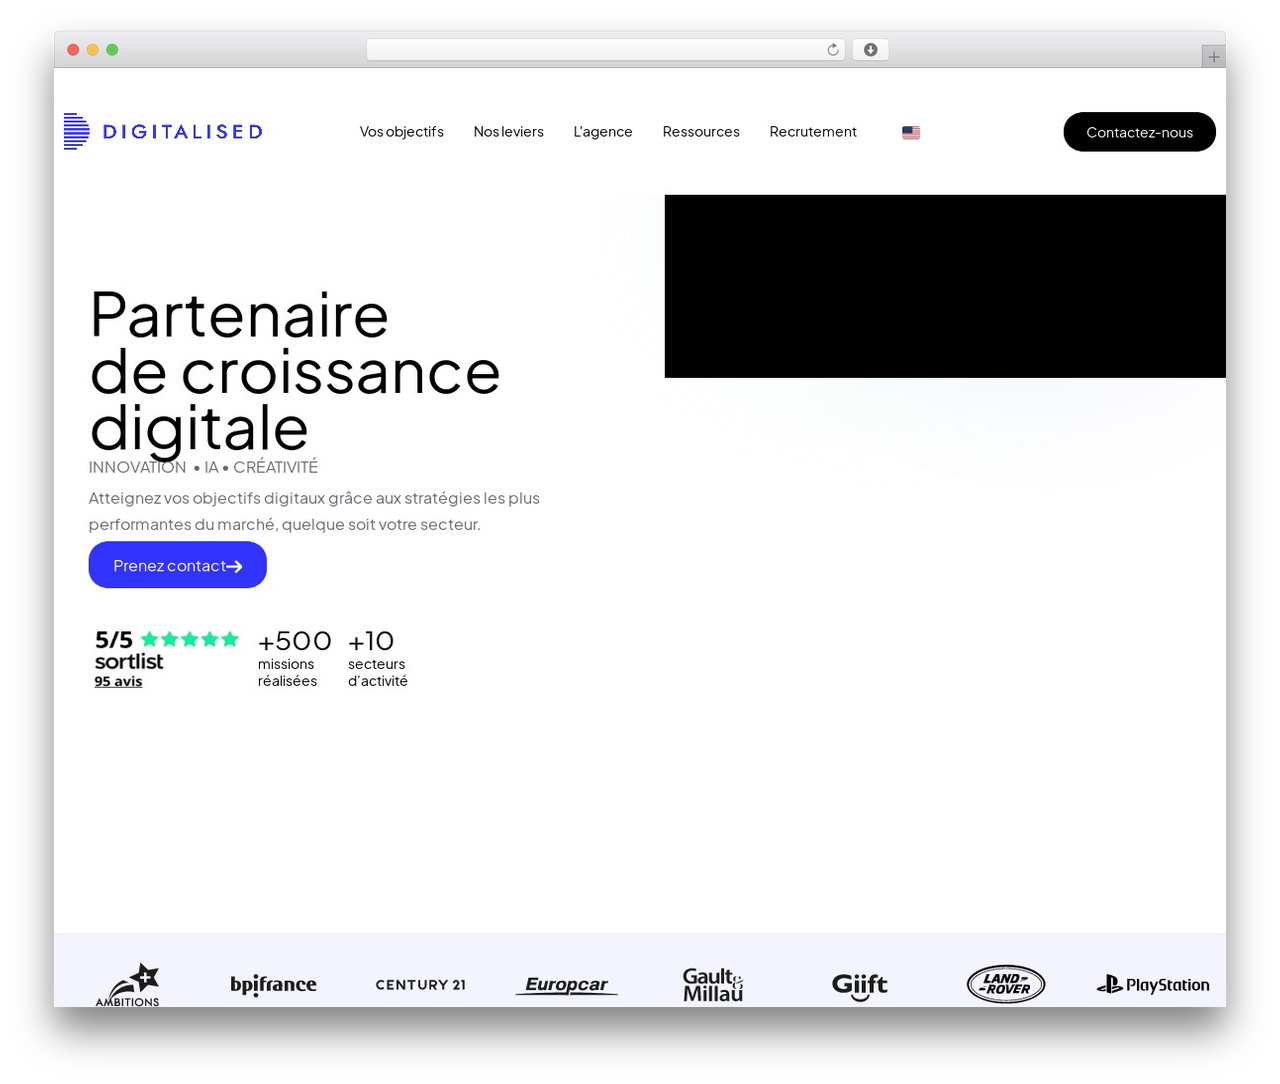The height and width of the screenshot is (1084, 1280).
Task: Reload the page with the refresh icon
Action: point(833,50)
